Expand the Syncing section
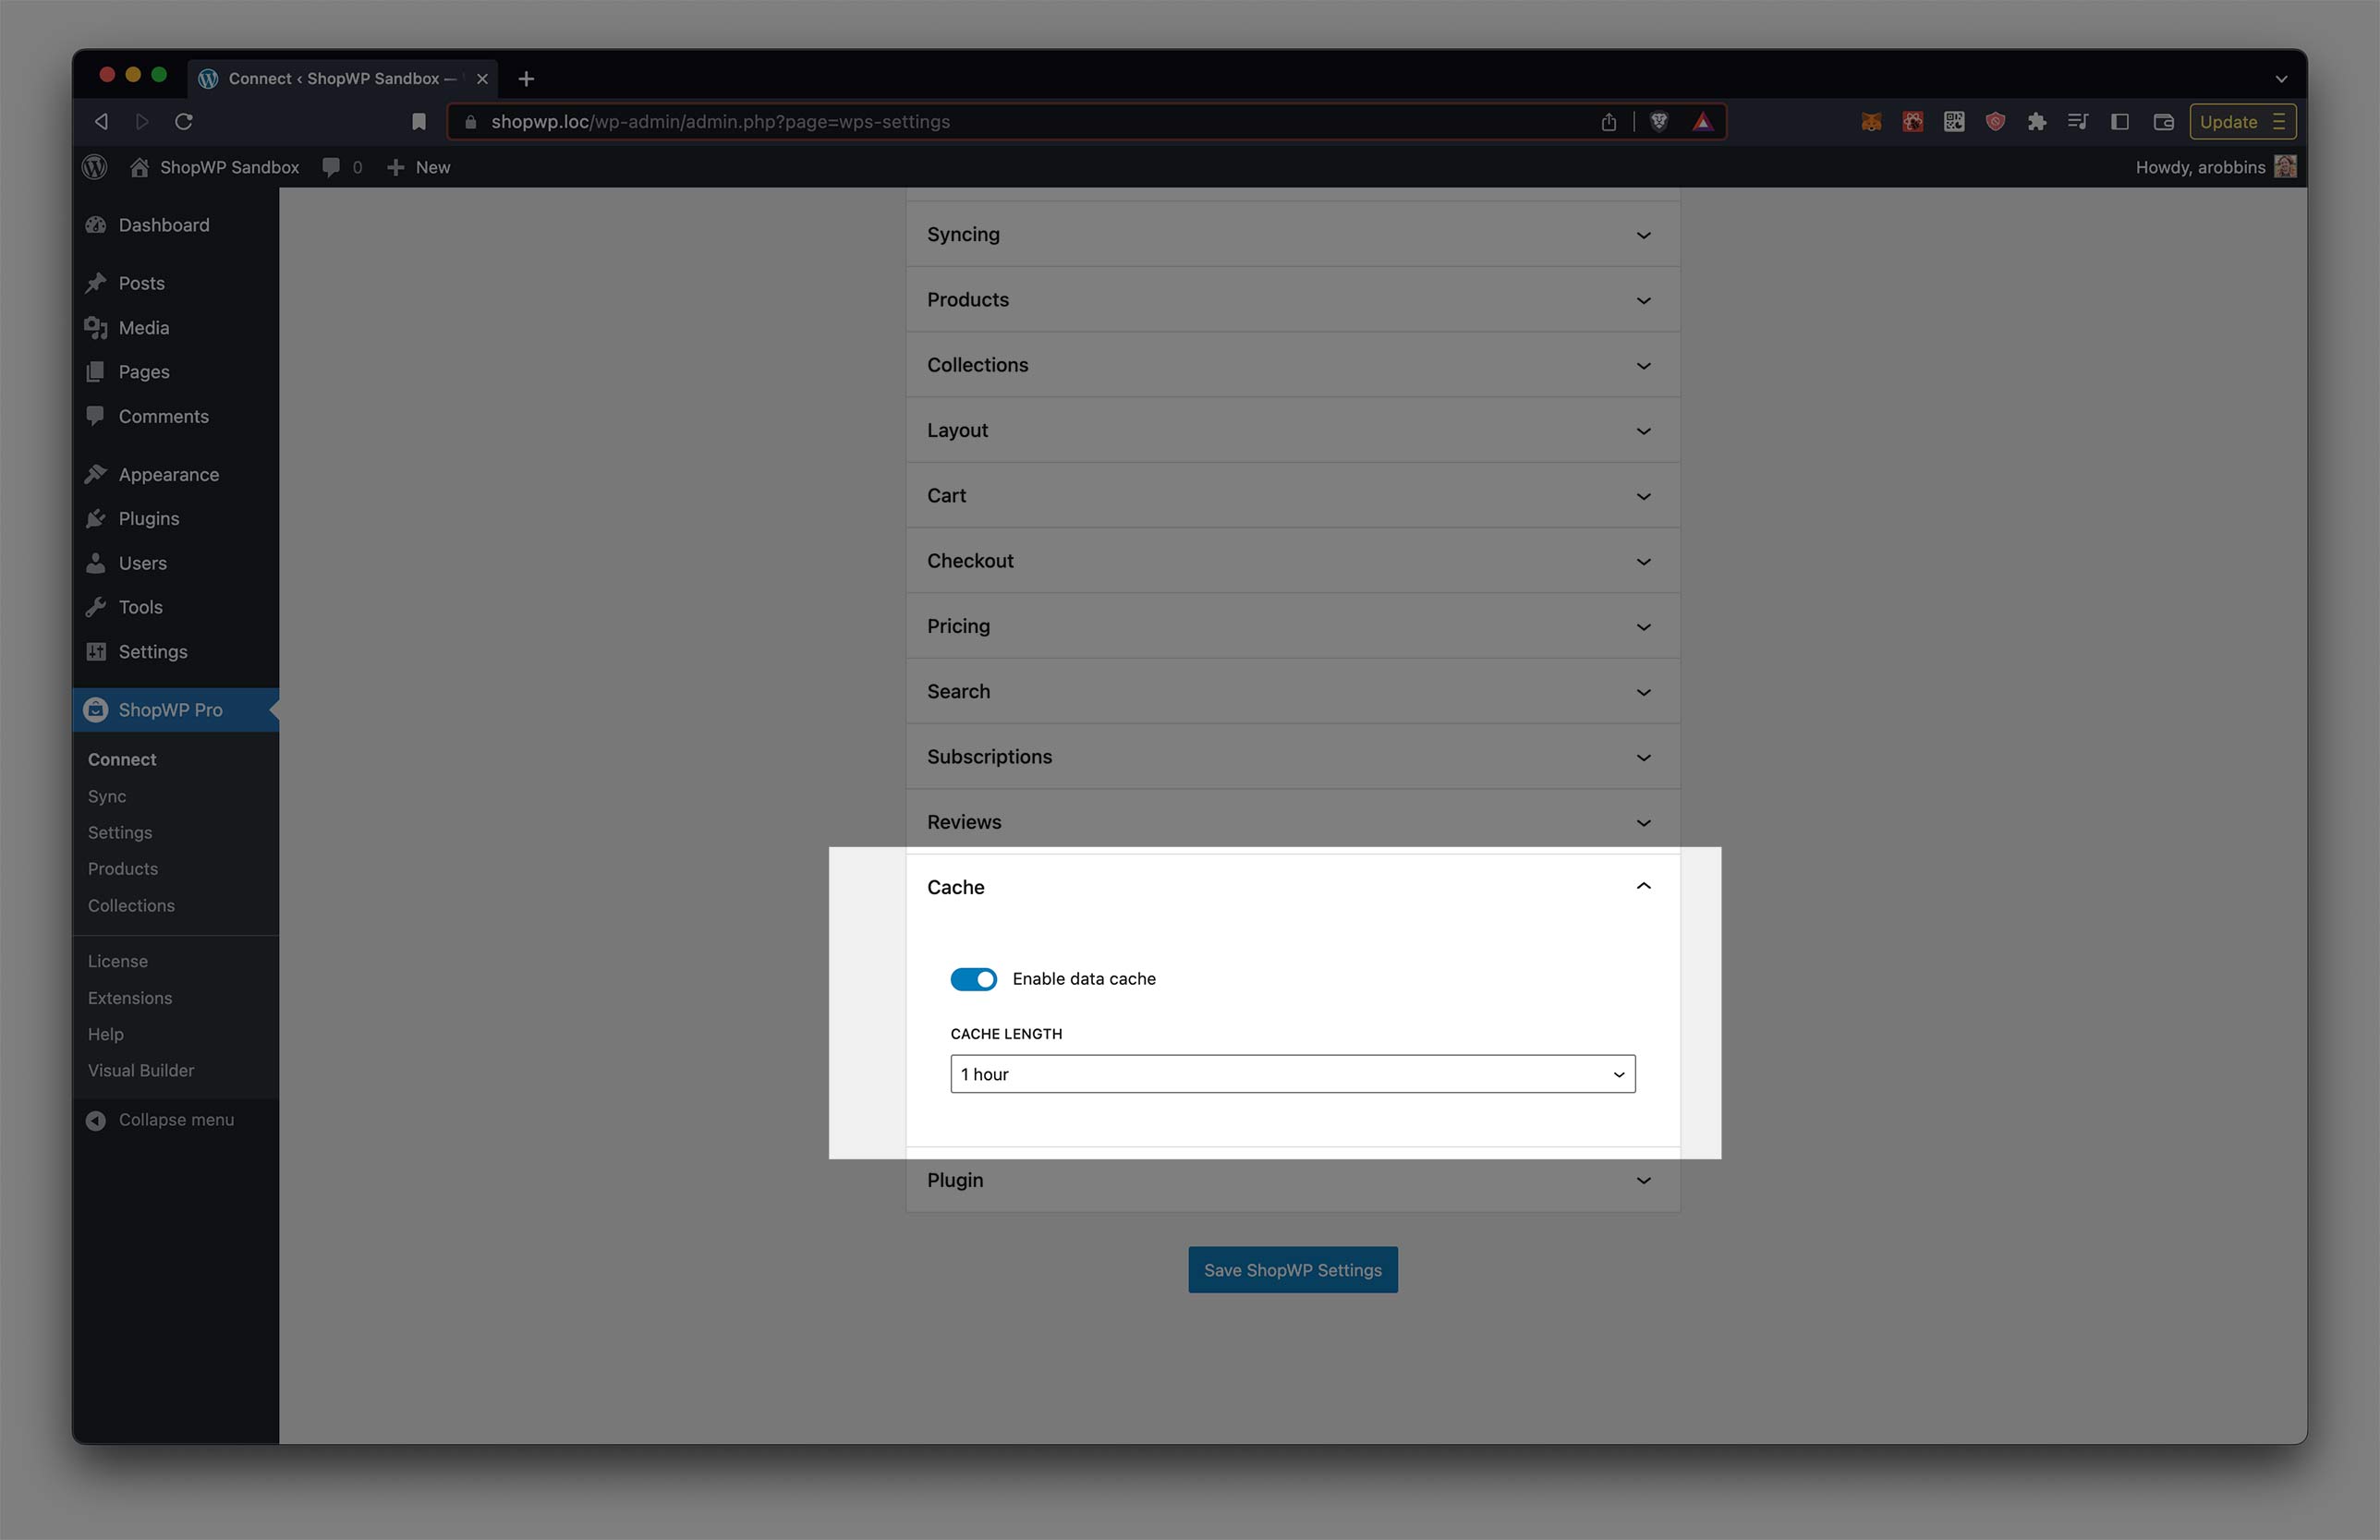Screen dimensions: 2380x1540 coord(1291,234)
